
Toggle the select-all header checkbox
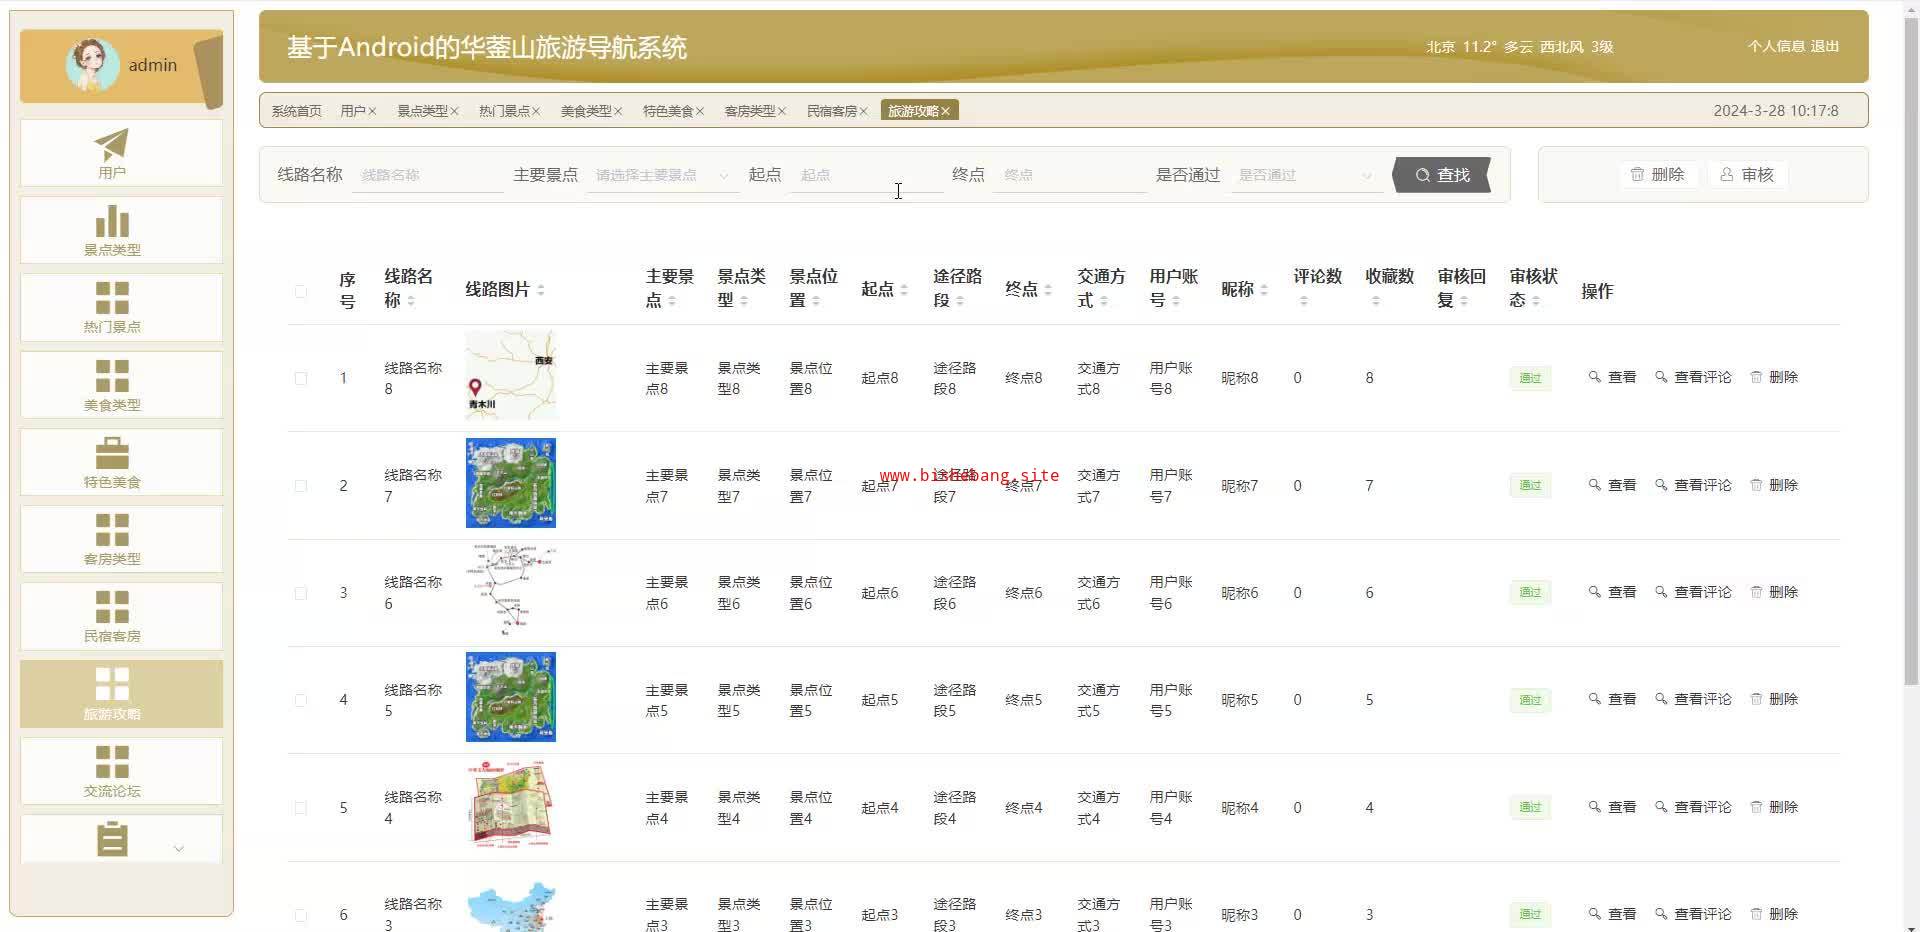point(301,291)
